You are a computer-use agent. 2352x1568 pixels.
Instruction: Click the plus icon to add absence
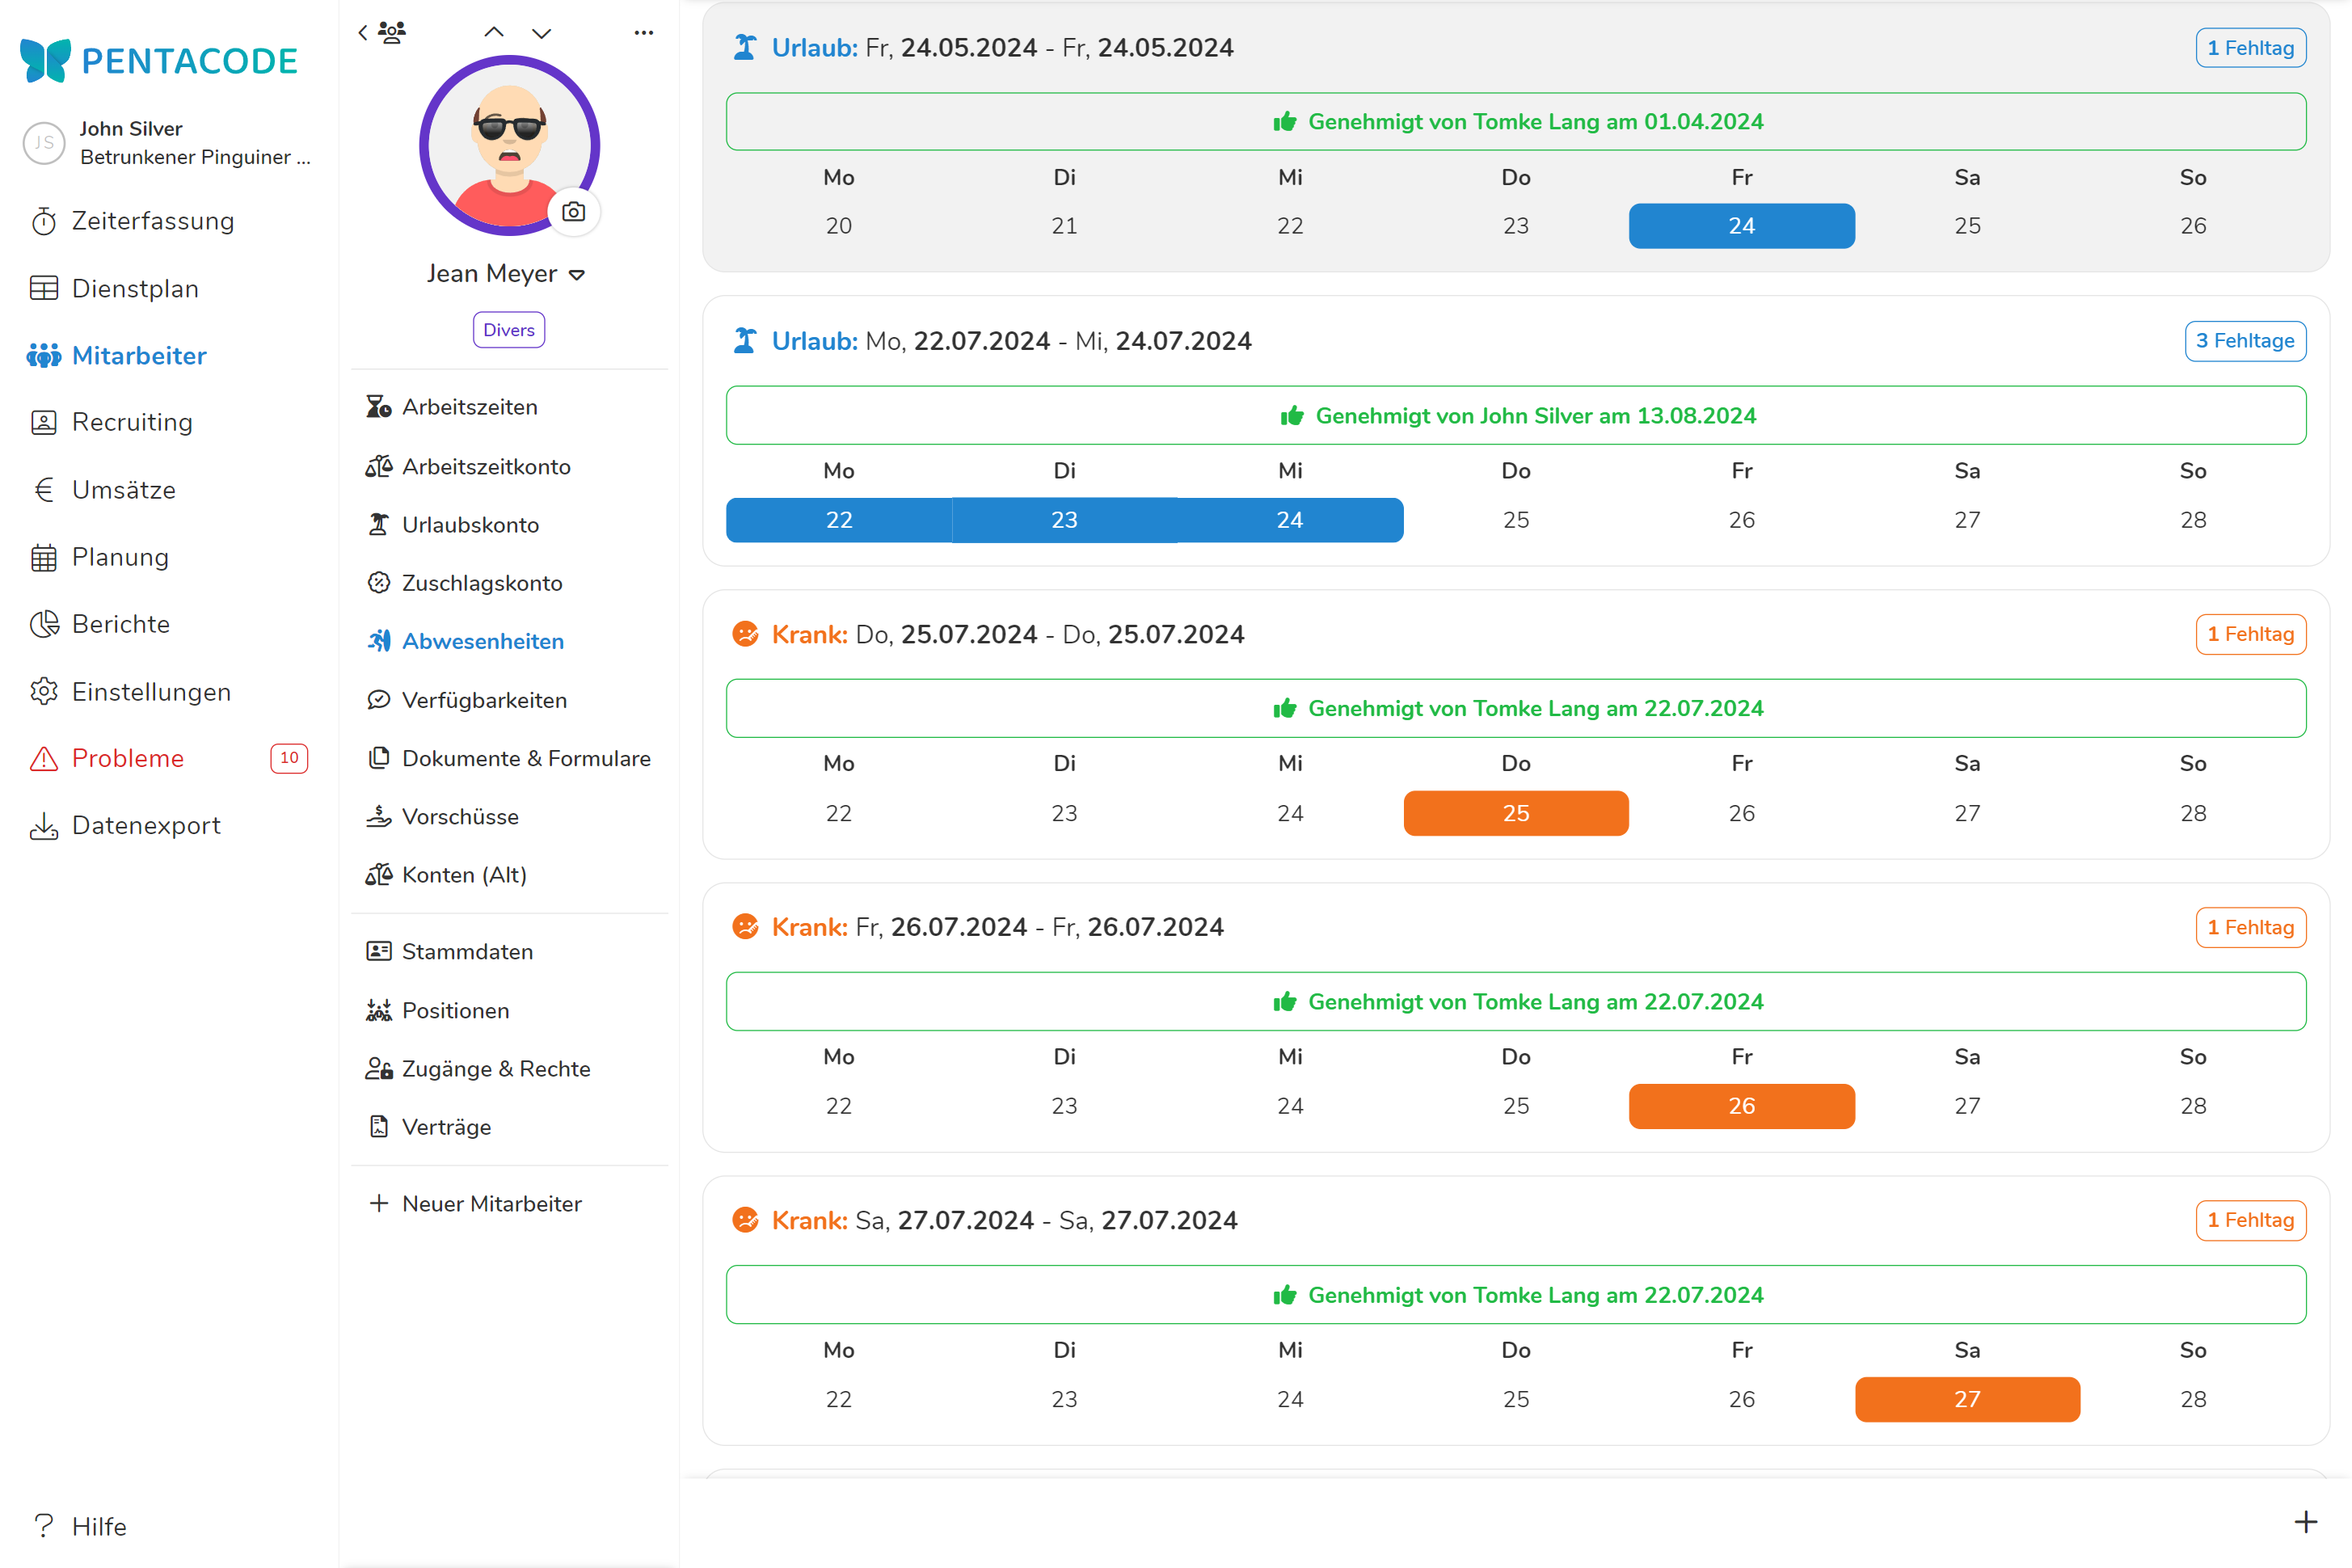coord(2305,1521)
